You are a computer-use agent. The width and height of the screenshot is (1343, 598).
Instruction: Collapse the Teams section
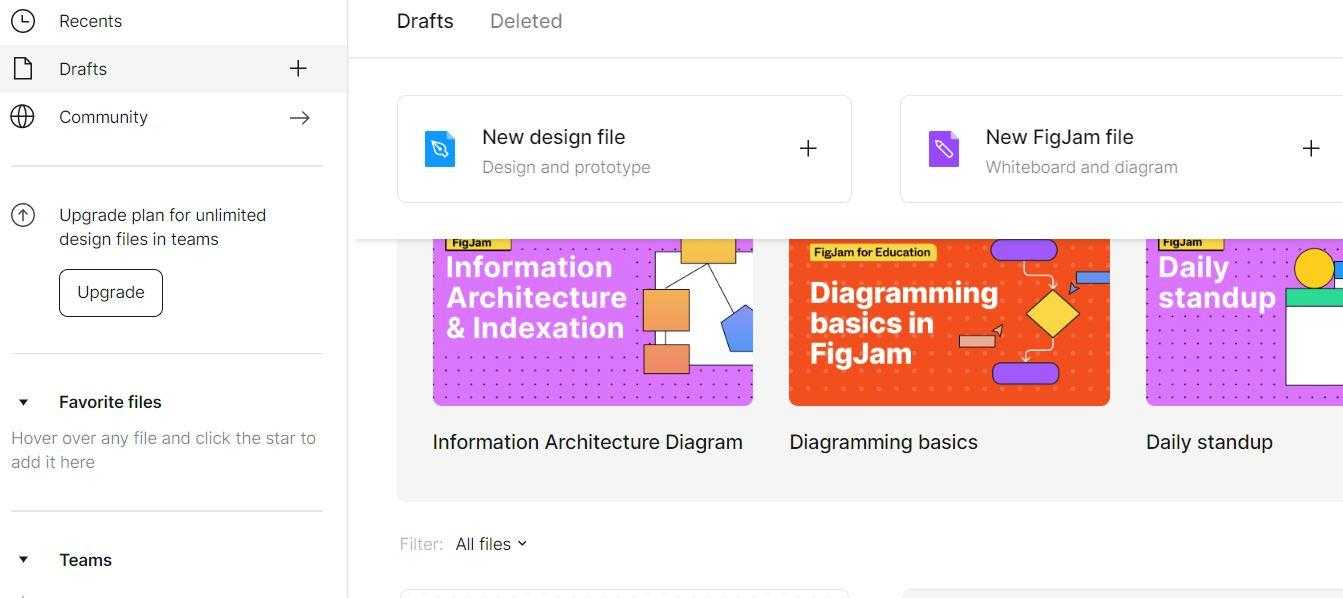(24, 560)
